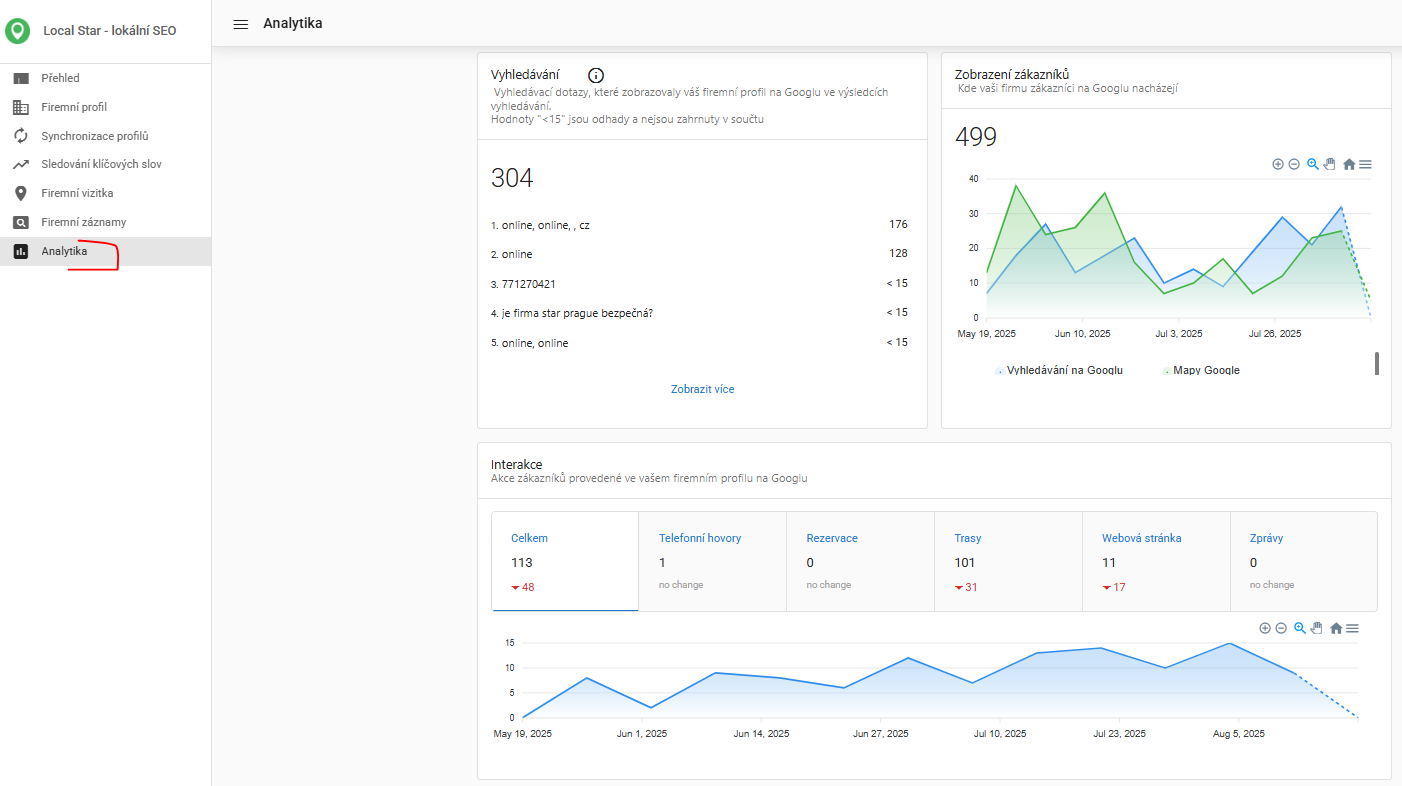The image size is (1402, 786).
Task: Click search query row 'online, online, , cz'
Action: (x=699, y=225)
